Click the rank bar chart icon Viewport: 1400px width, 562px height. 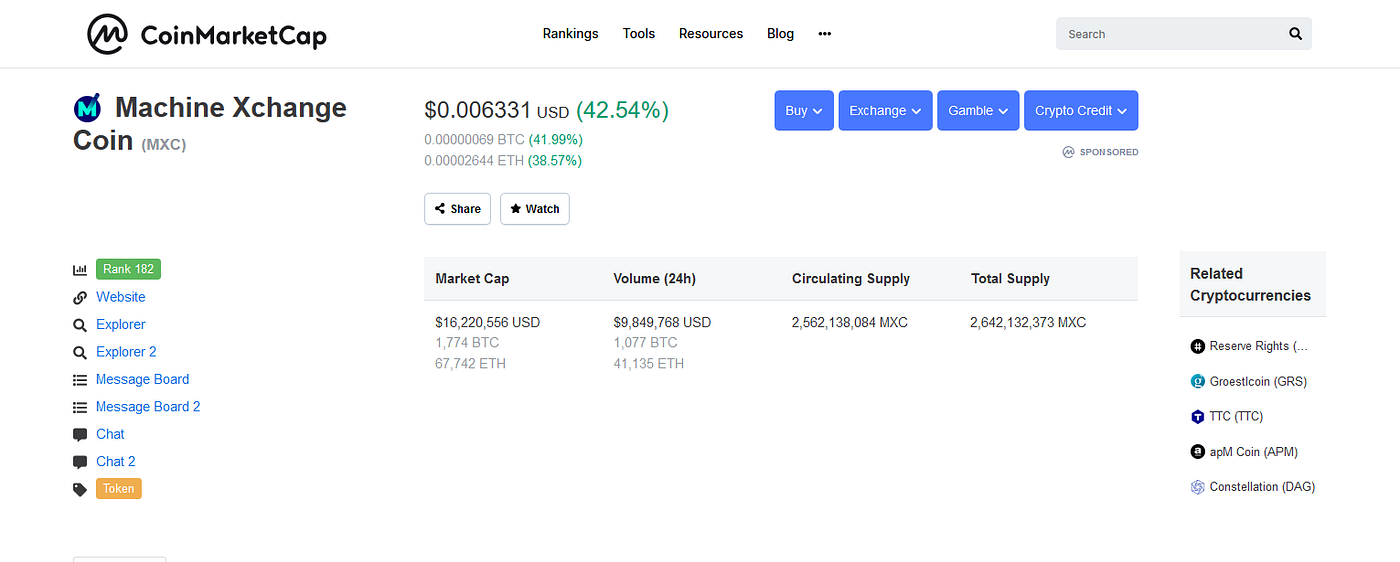(80, 270)
